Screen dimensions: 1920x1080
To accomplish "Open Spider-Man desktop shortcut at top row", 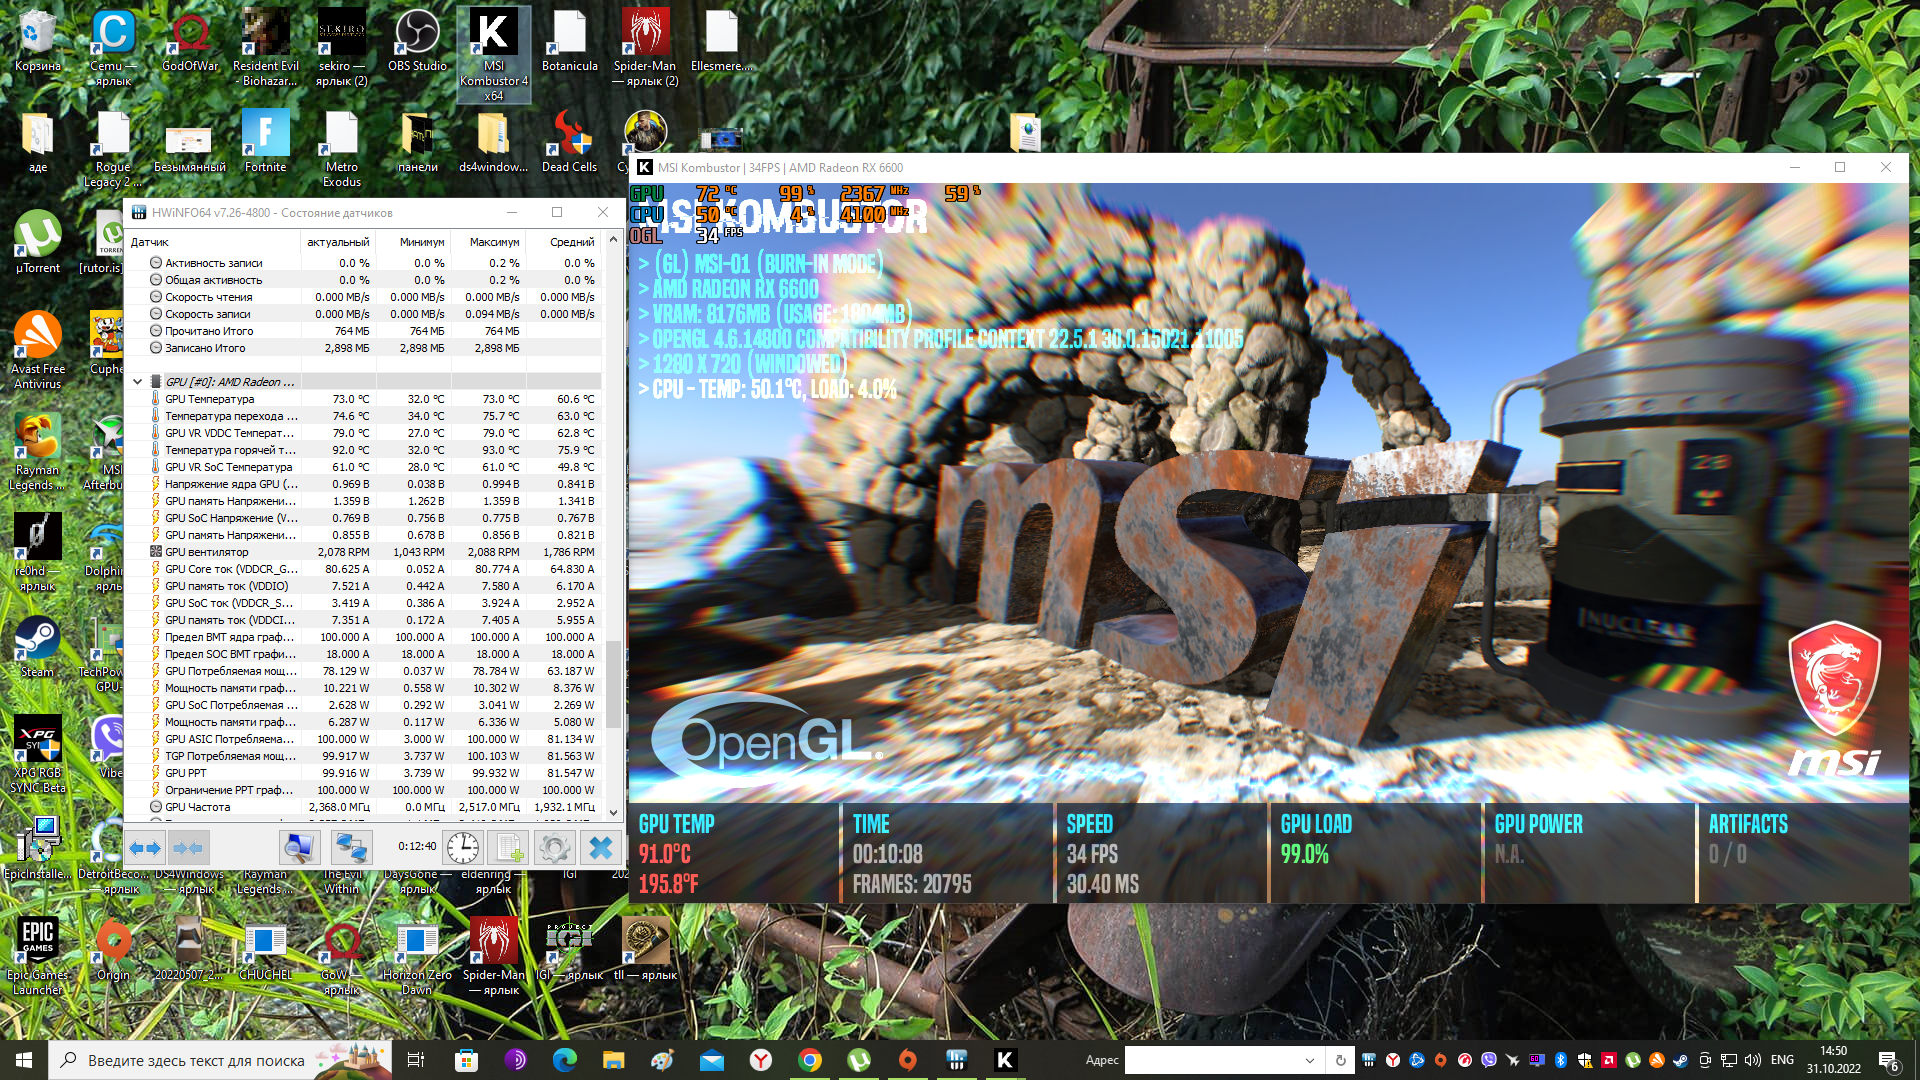I will [646, 48].
